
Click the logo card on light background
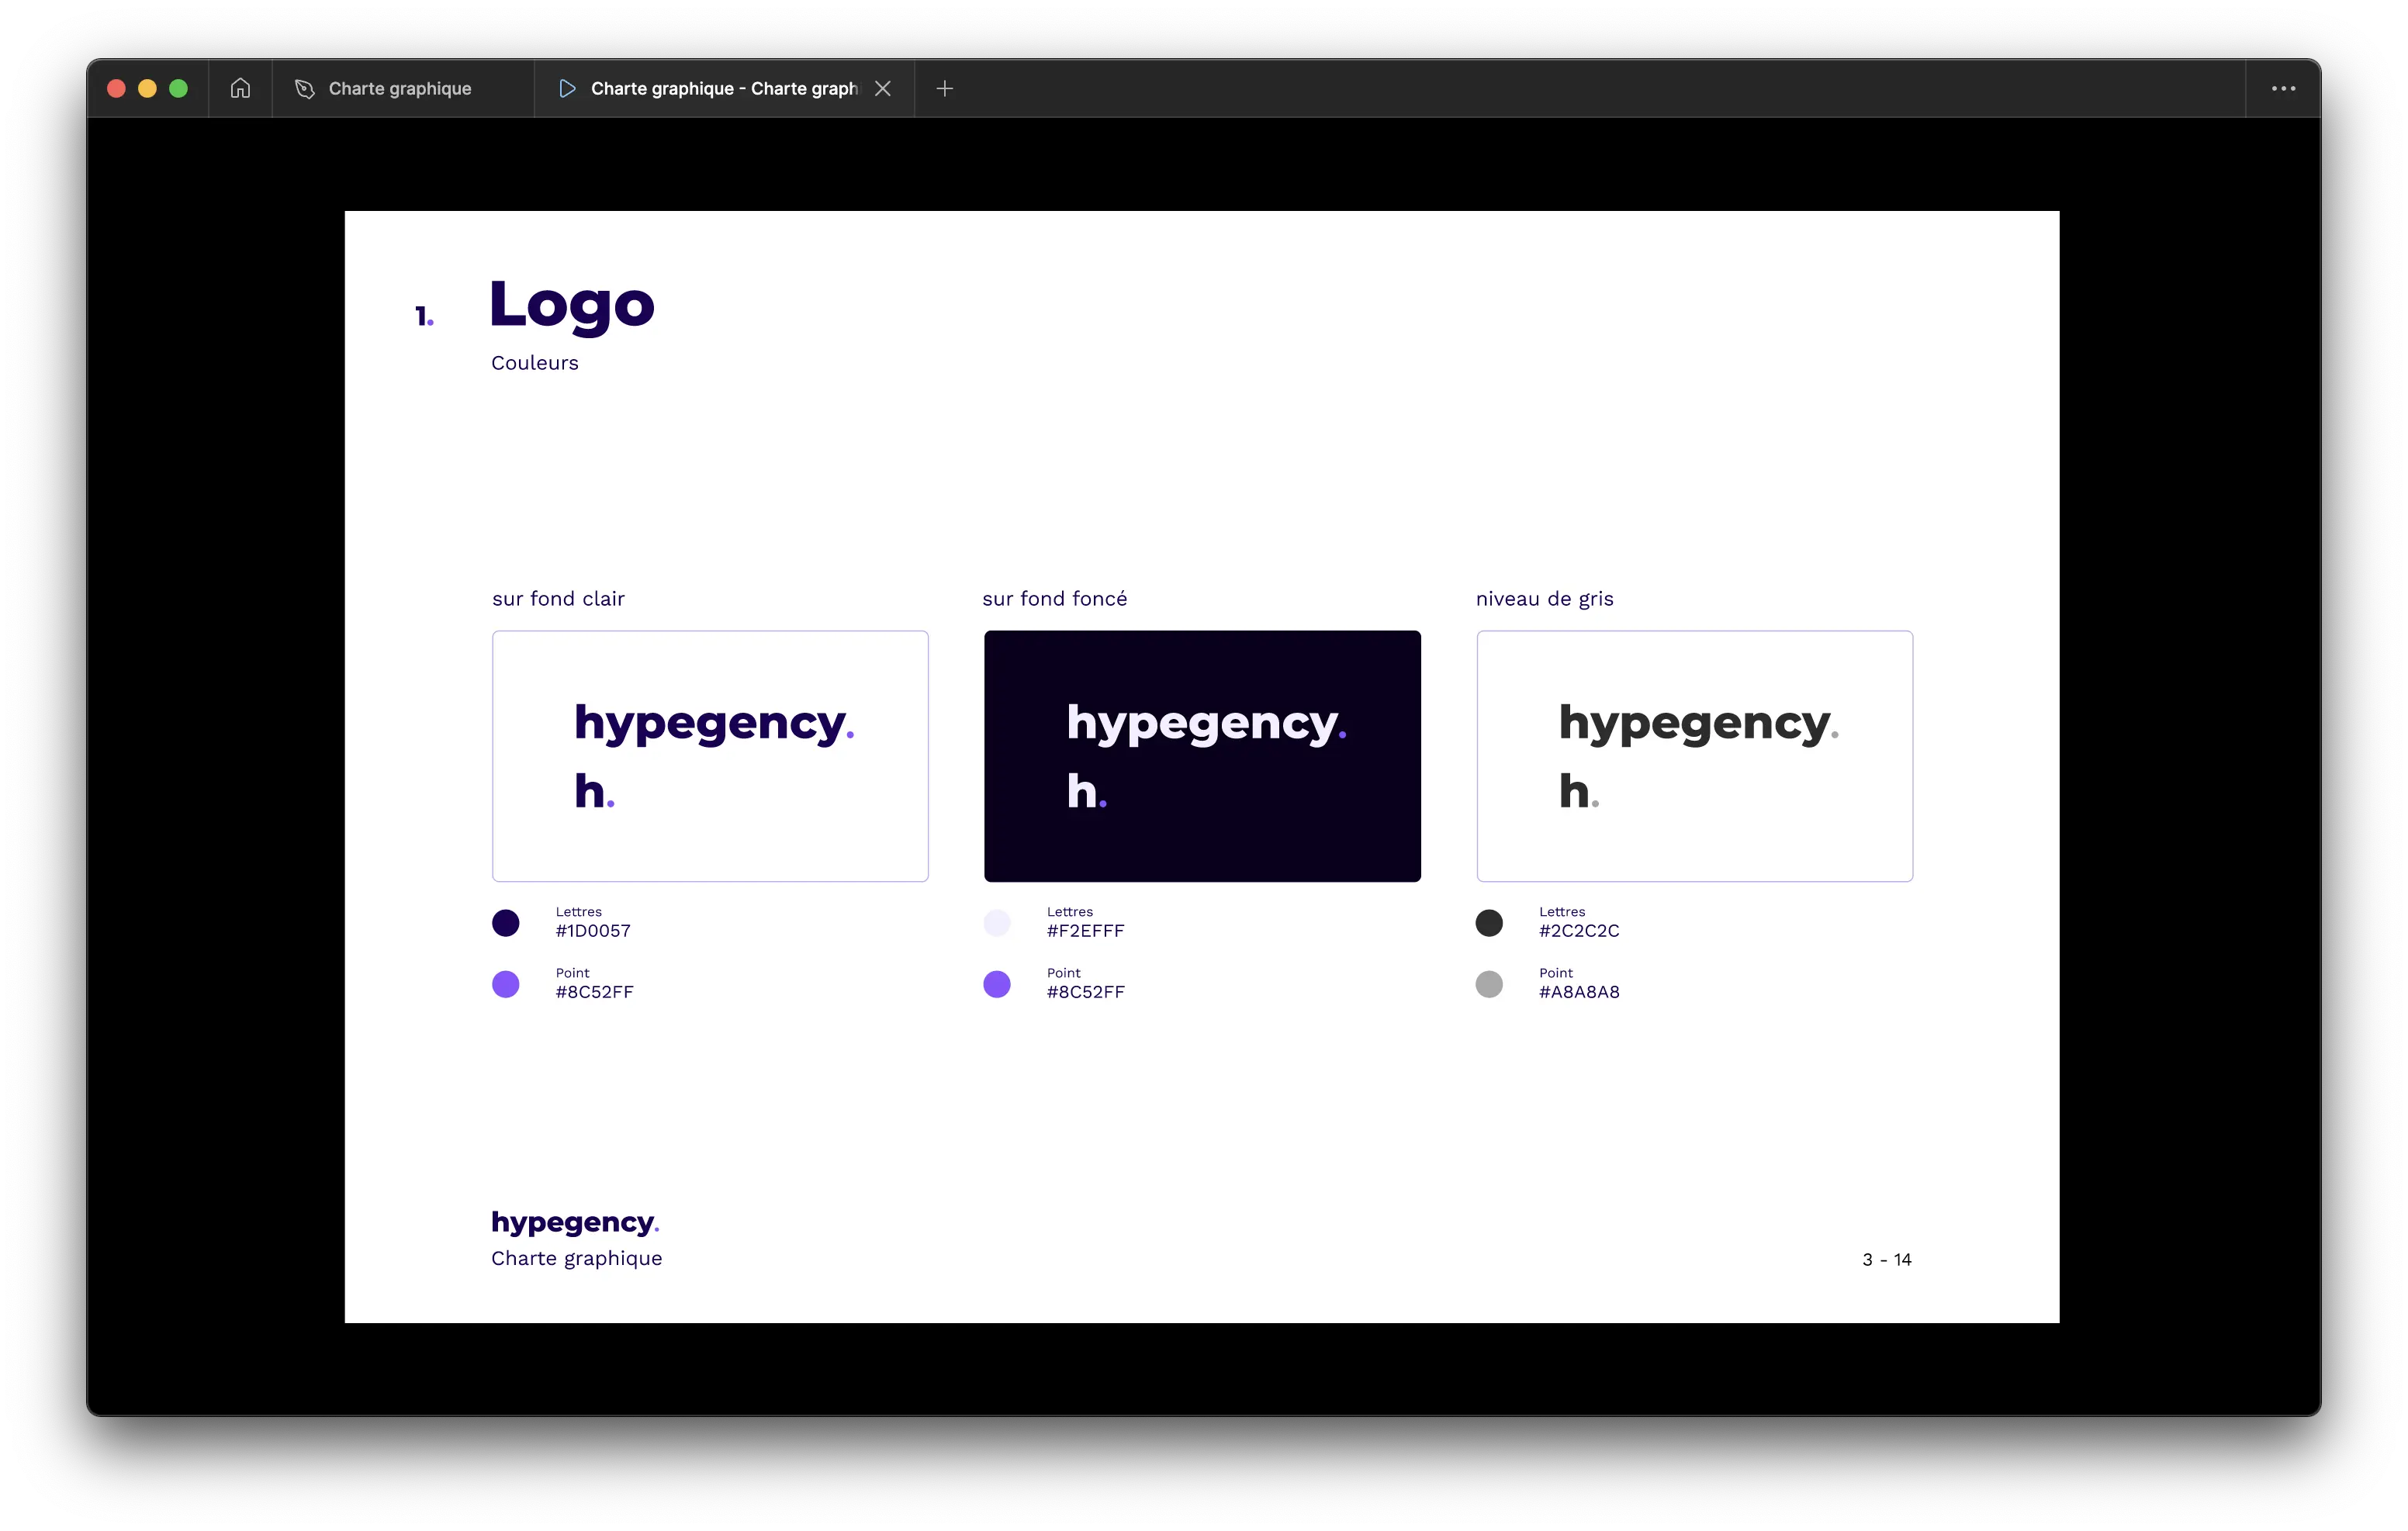coord(710,756)
